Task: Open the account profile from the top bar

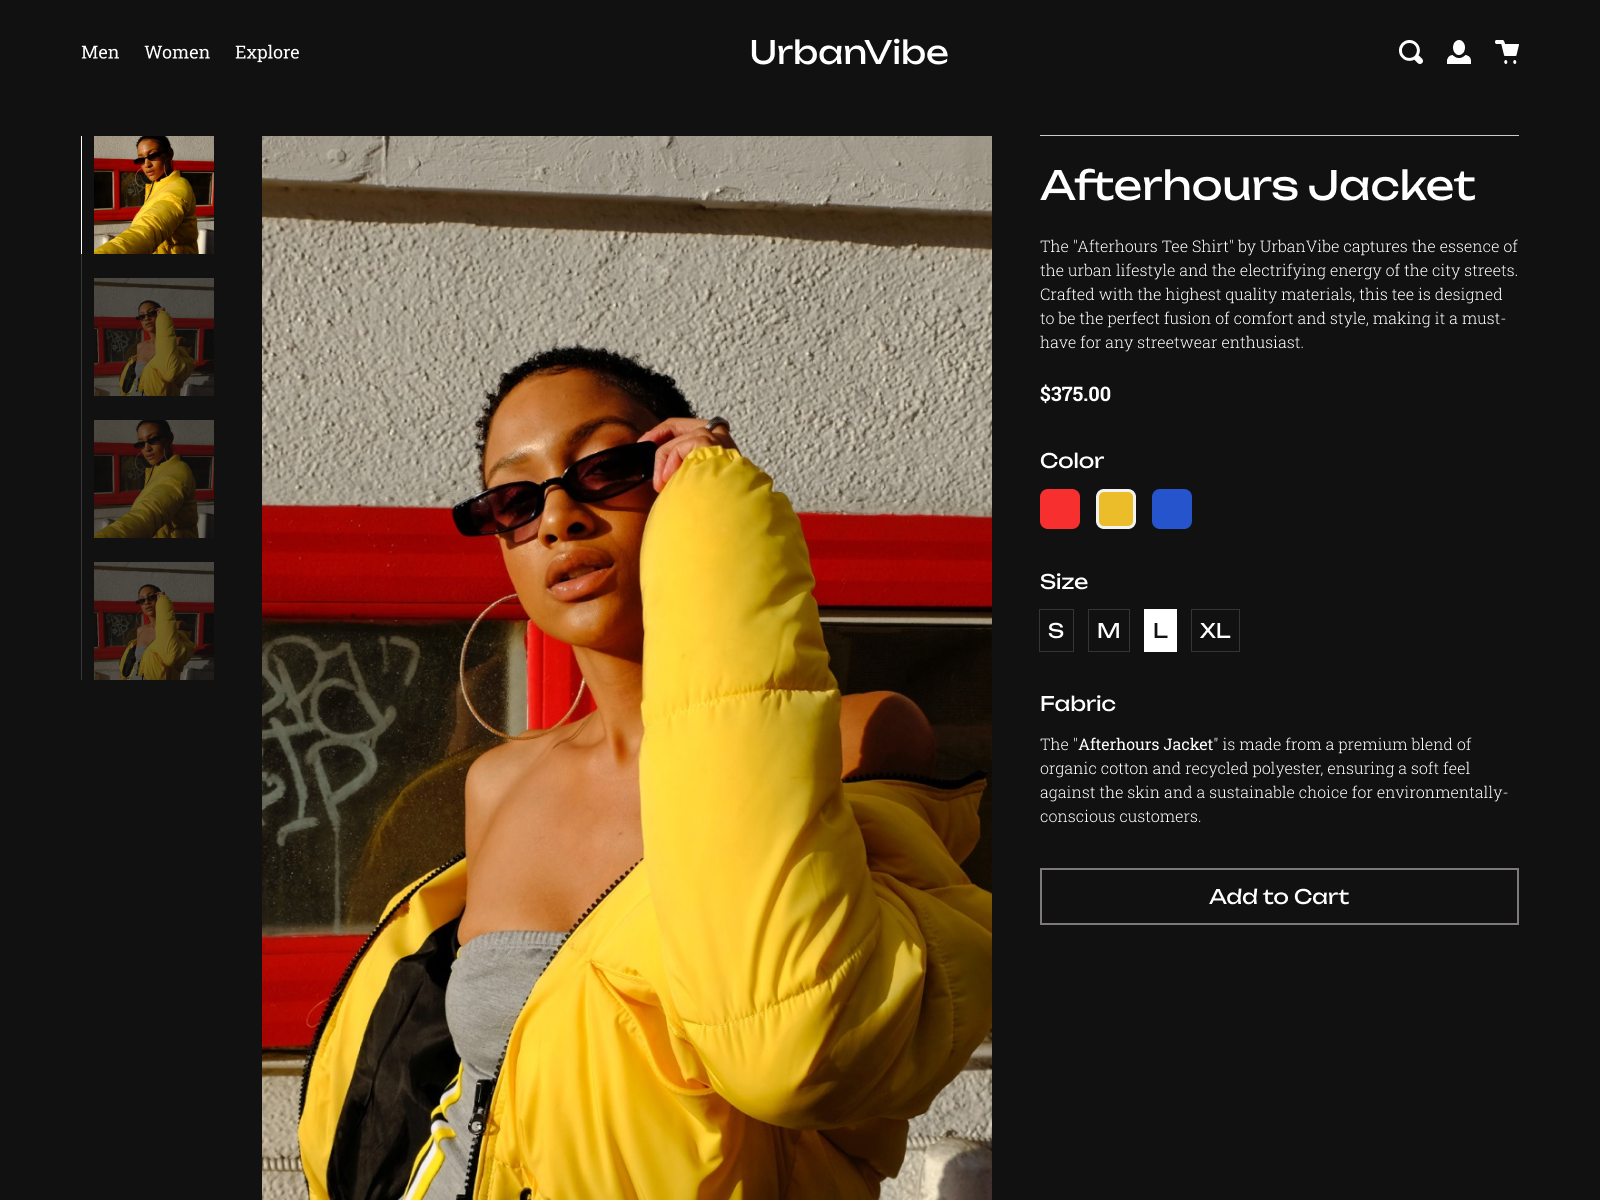Action: (x=1460, y=52)
